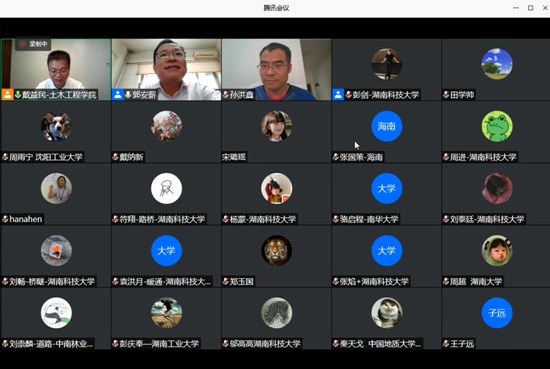The width and height of the screenshot is (550, 369).
Task: Click blue person icon beside 彭剑-湖南科技大学
Action: pos(338,94)
